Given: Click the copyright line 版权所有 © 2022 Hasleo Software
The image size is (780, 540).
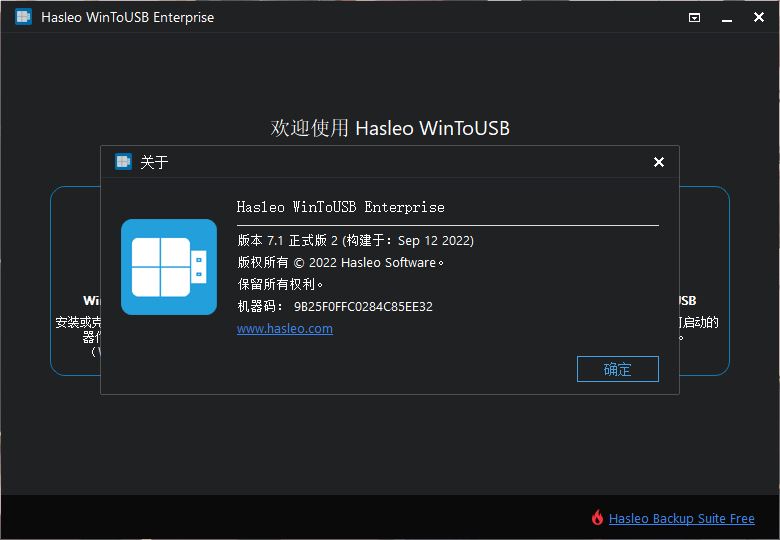Looking at the screenshot, I should tap(341, 263).
